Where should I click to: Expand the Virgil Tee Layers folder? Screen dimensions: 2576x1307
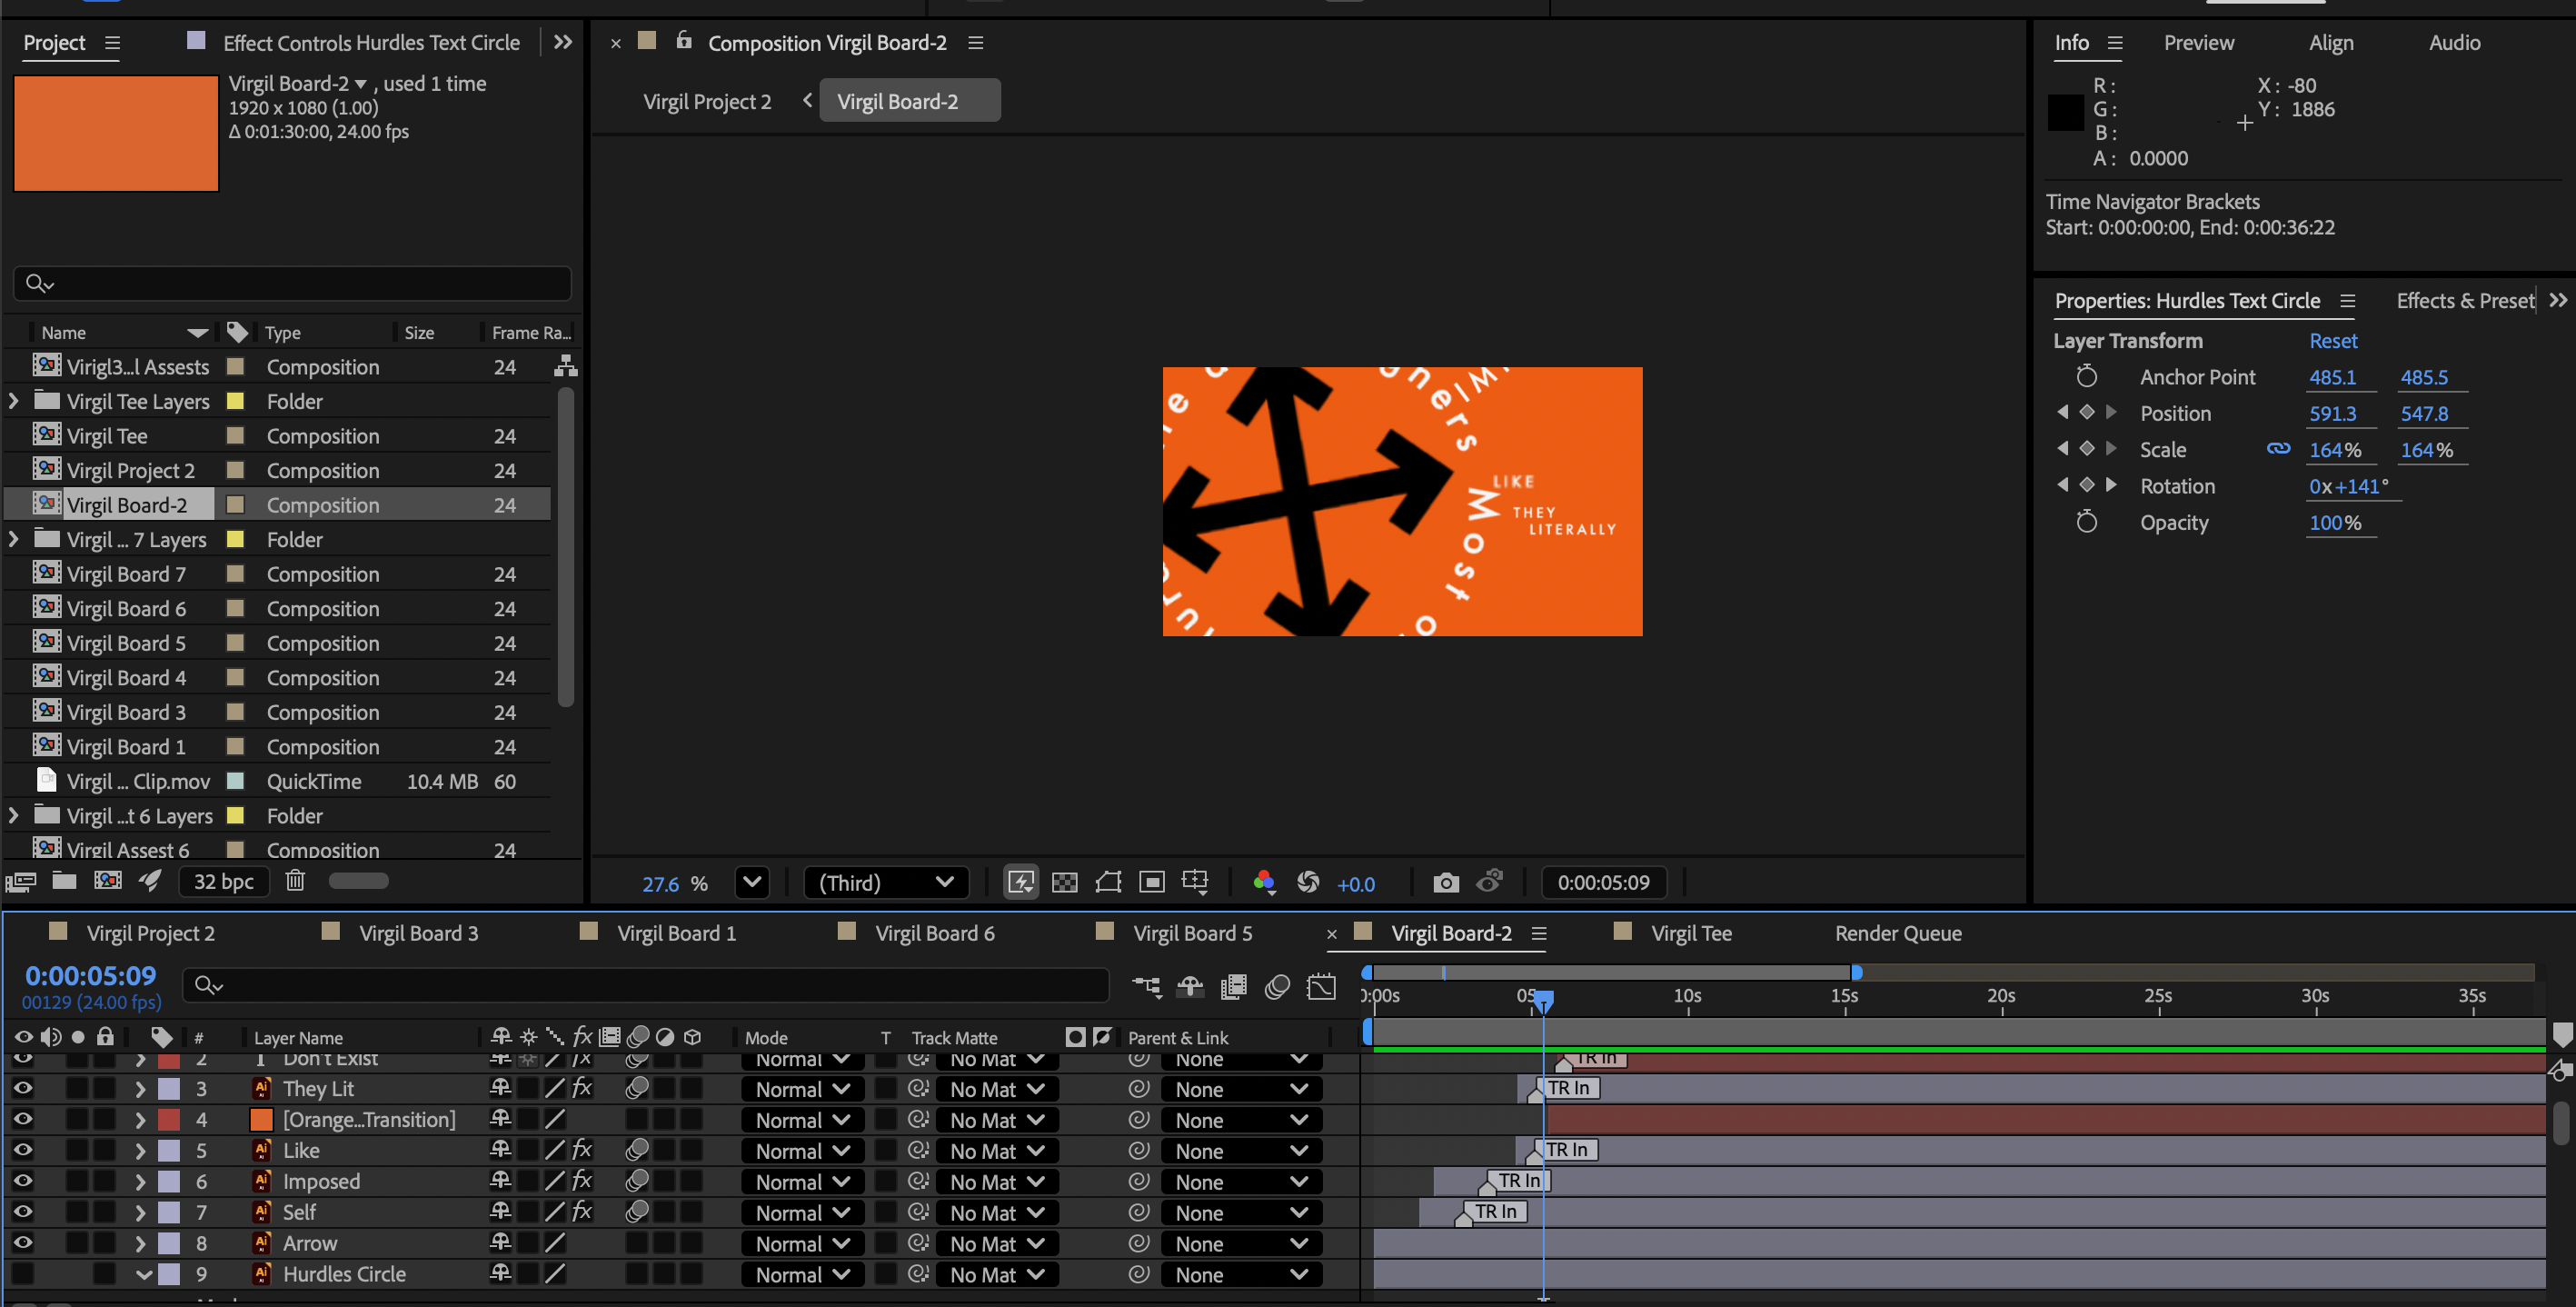pyautogui.click(x=13, y=401)
